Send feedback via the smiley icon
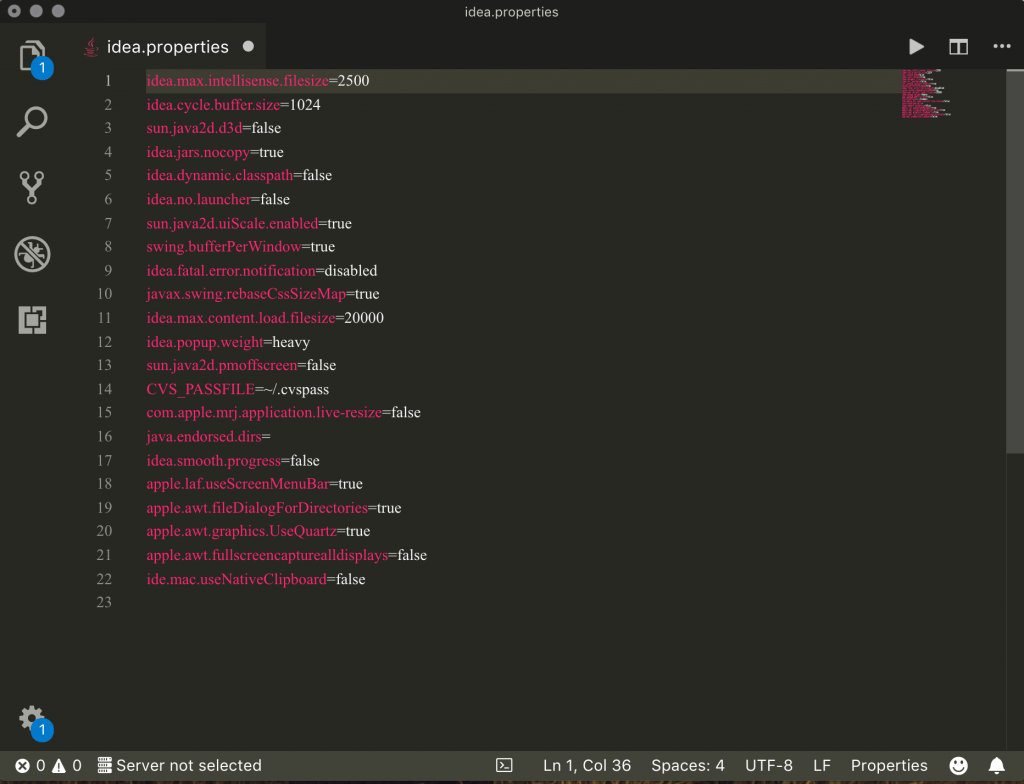1024x784 pixels. 957,765
